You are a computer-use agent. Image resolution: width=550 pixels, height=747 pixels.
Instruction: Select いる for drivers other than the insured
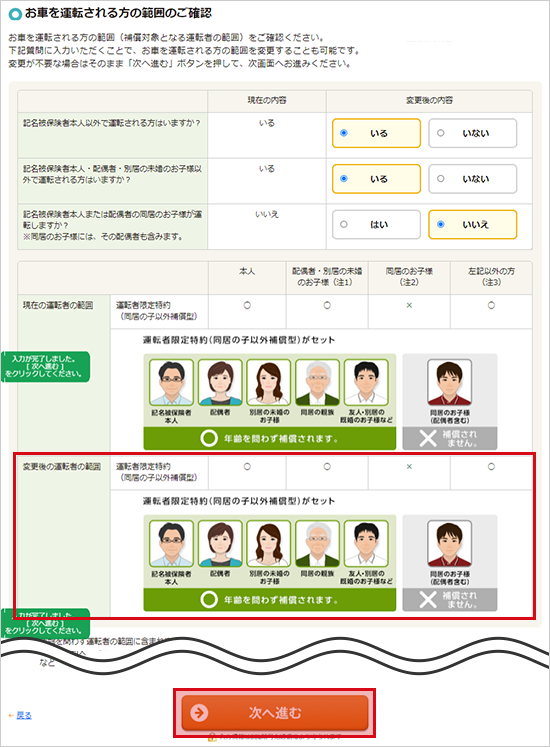click(376, 133)
